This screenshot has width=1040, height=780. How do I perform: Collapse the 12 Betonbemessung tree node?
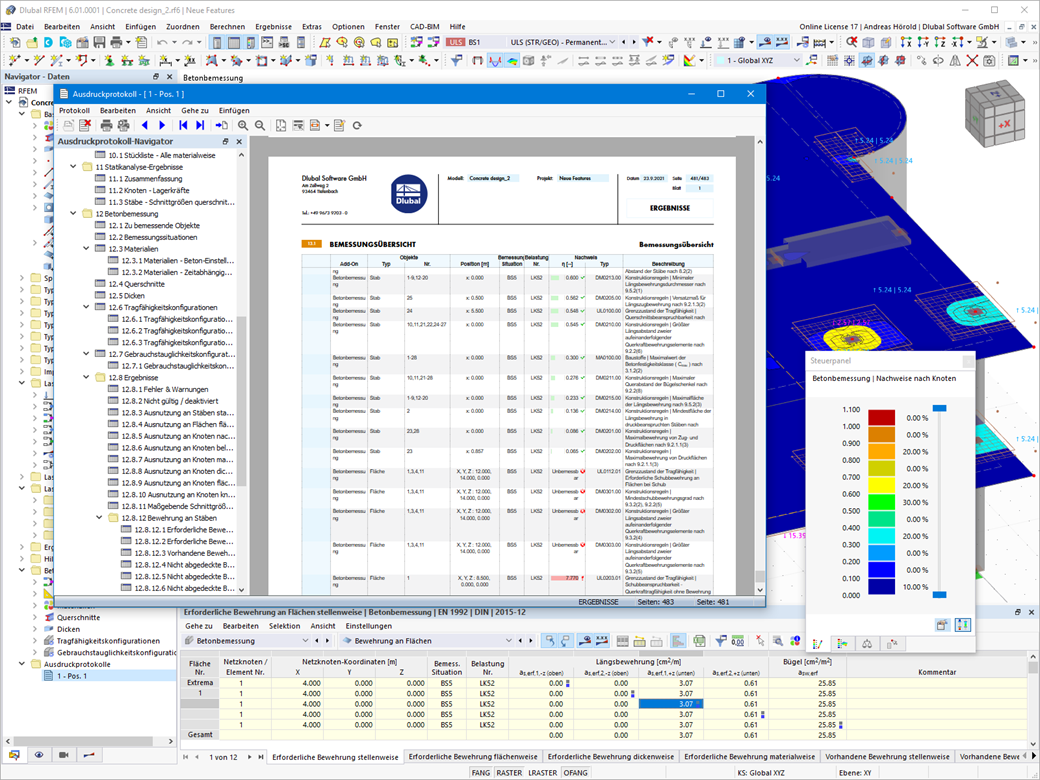(74, 214)
